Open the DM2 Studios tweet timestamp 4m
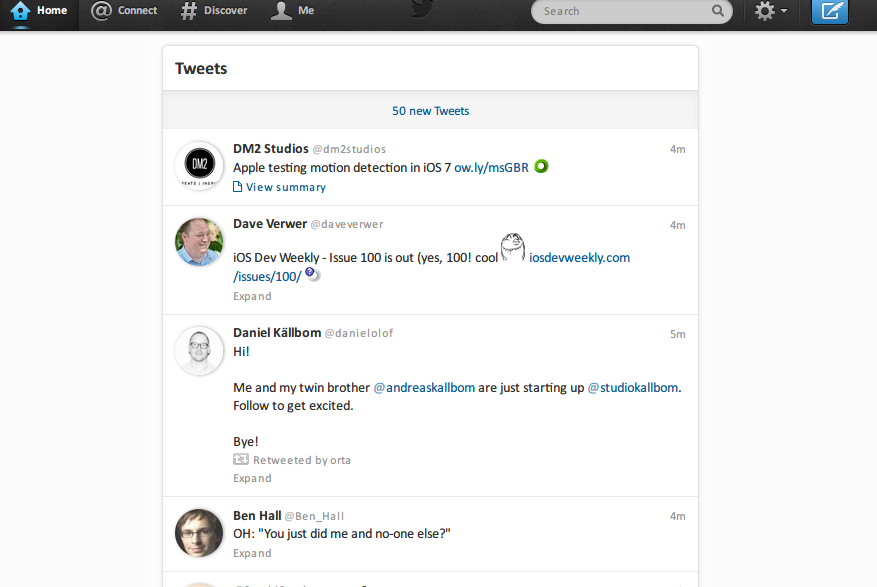877x587 pixels. pyautogui.click(x=677, y=149)
